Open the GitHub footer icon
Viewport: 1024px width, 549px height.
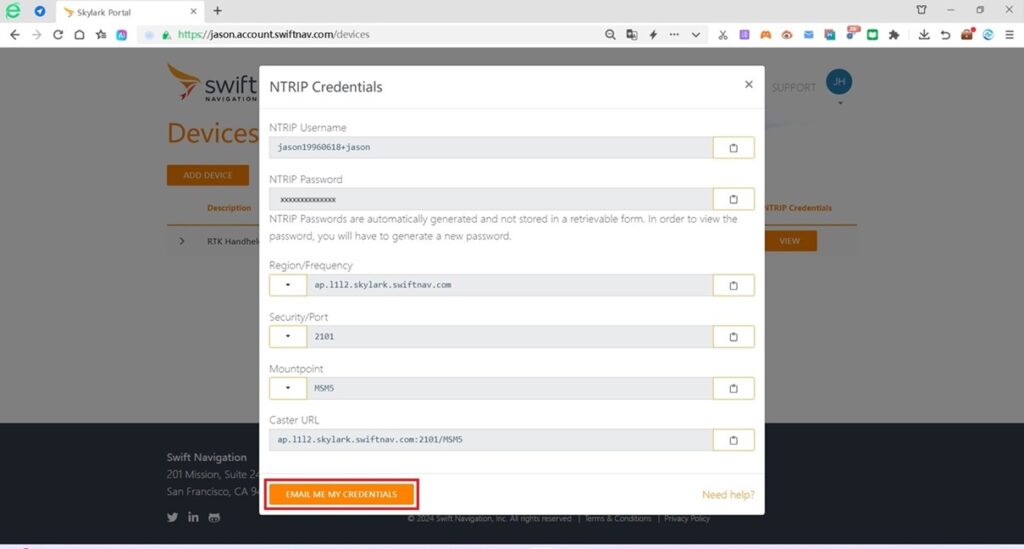click(214, 517)
